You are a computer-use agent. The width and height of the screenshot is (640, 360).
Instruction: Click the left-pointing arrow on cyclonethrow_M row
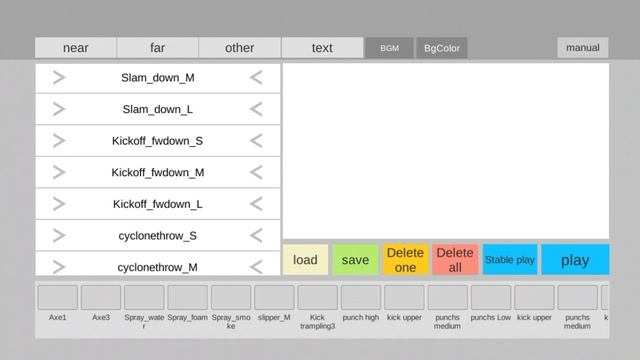pyautogui.click(x=256, y=267)
